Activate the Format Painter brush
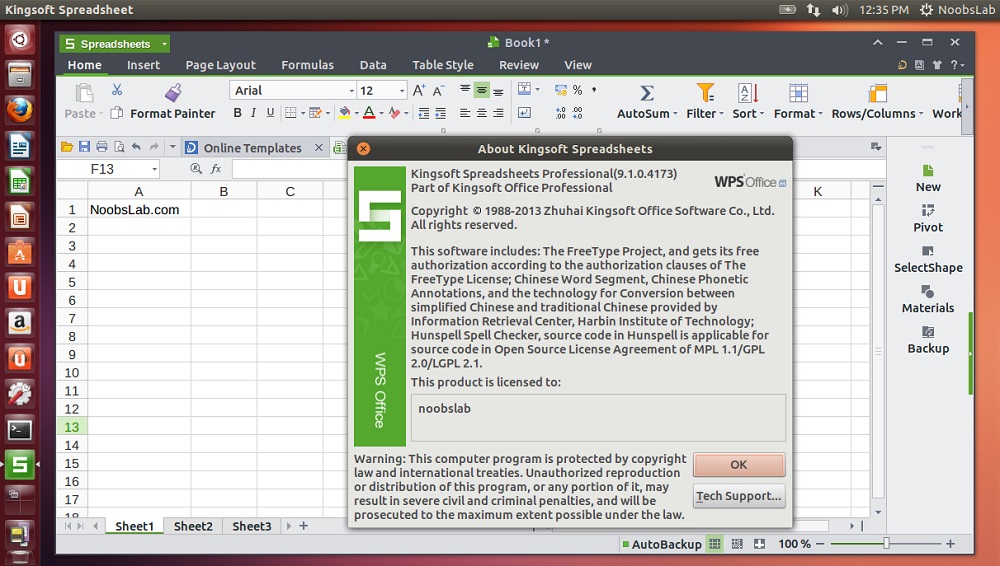Screen dimensions: 1000x566 coord(173,93)
